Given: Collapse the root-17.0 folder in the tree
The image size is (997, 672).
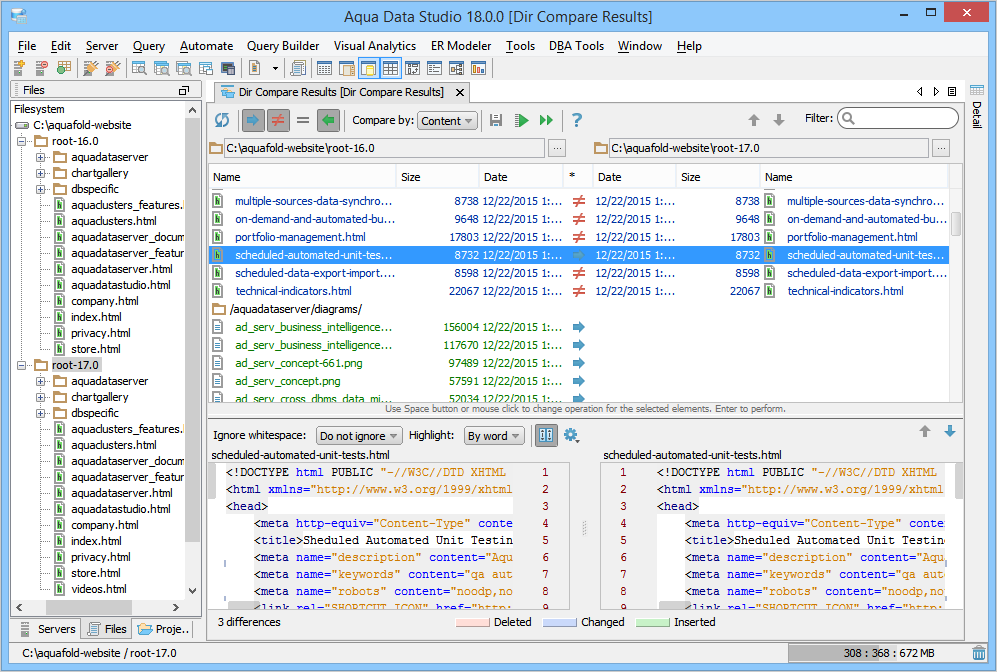Looking at the screenshot, I should (22, 365).
